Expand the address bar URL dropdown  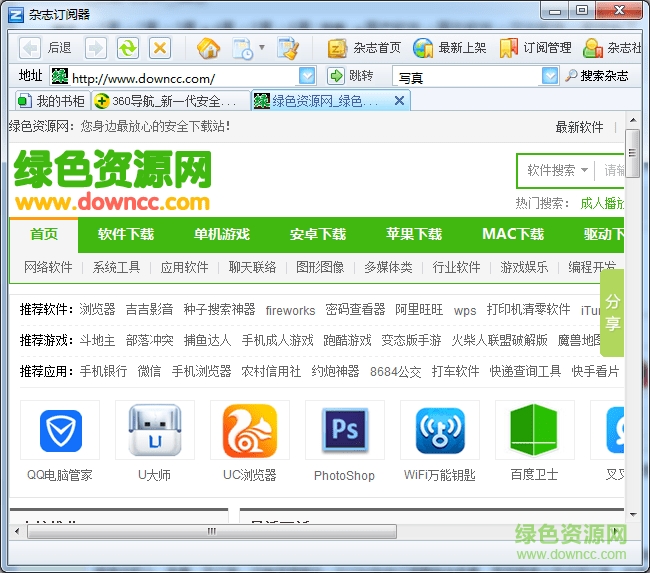click(x=307, y=77)
